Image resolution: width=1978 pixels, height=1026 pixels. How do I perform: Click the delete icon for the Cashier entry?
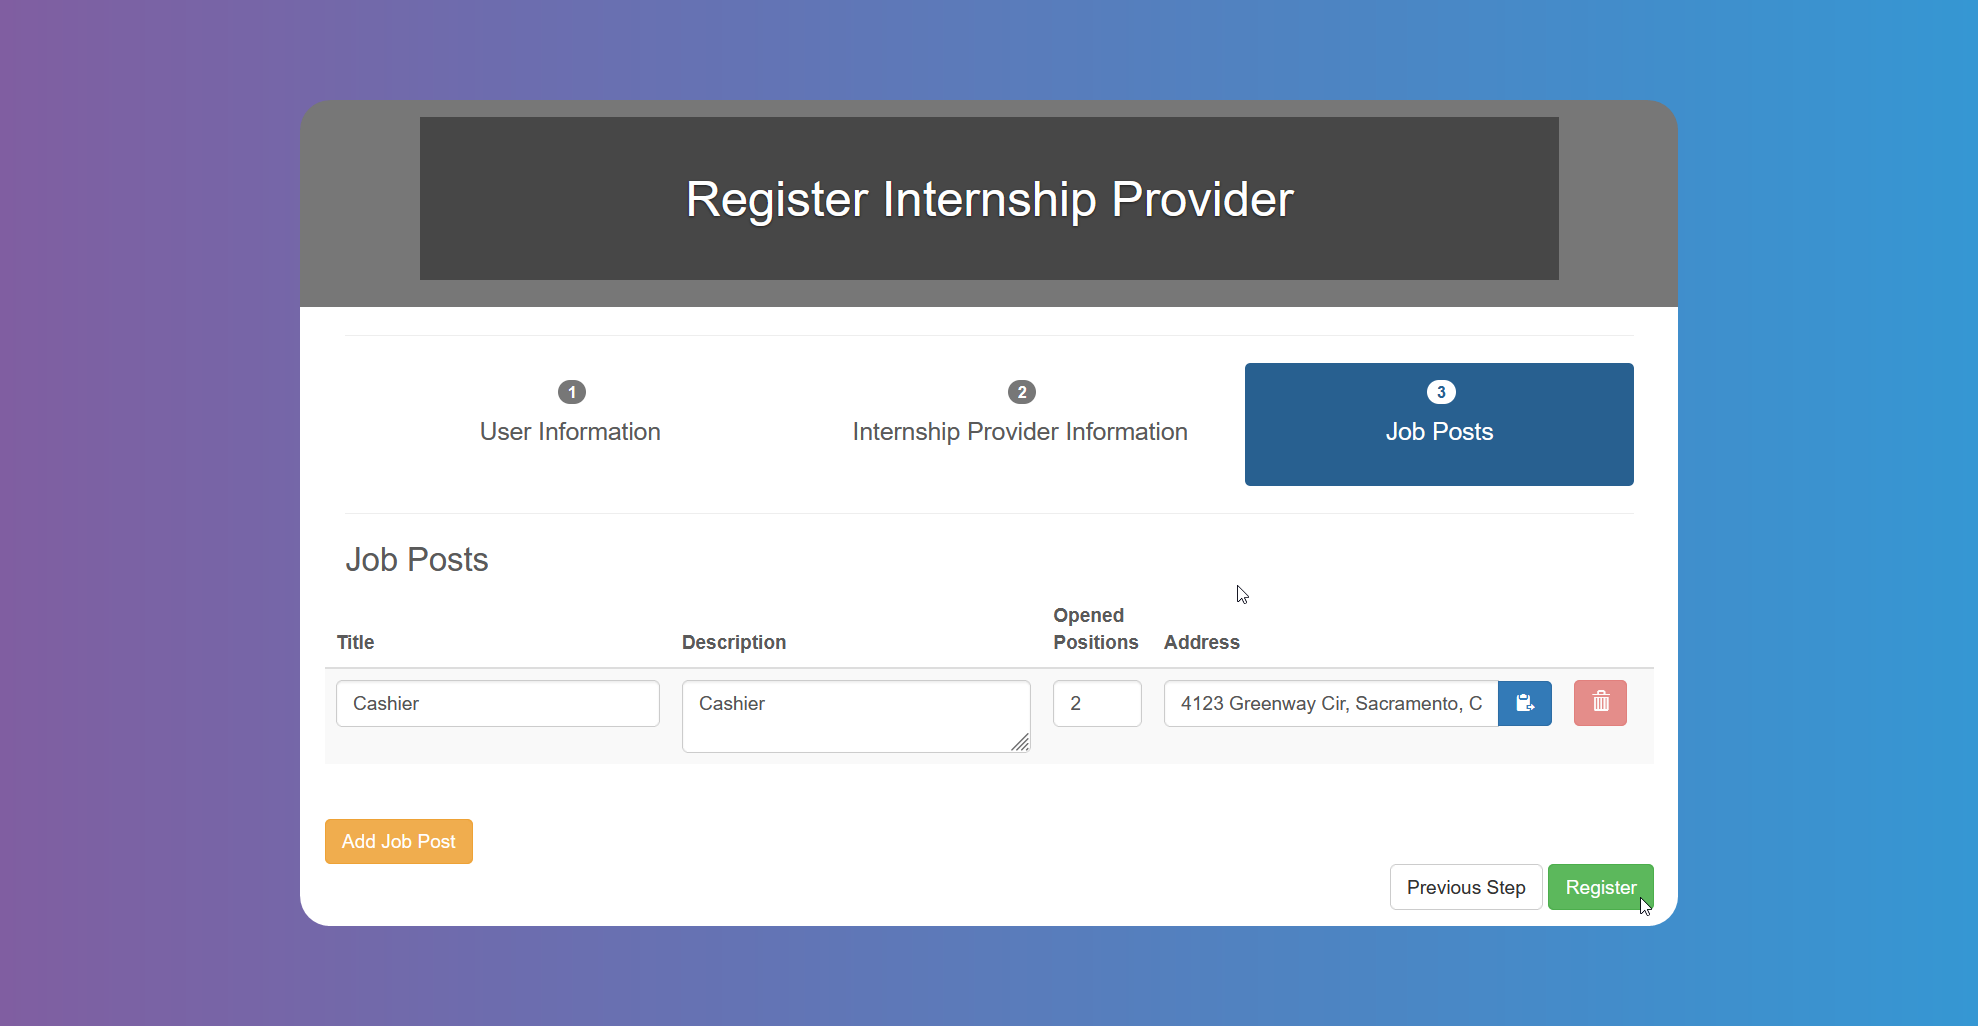click(1599, 703)
